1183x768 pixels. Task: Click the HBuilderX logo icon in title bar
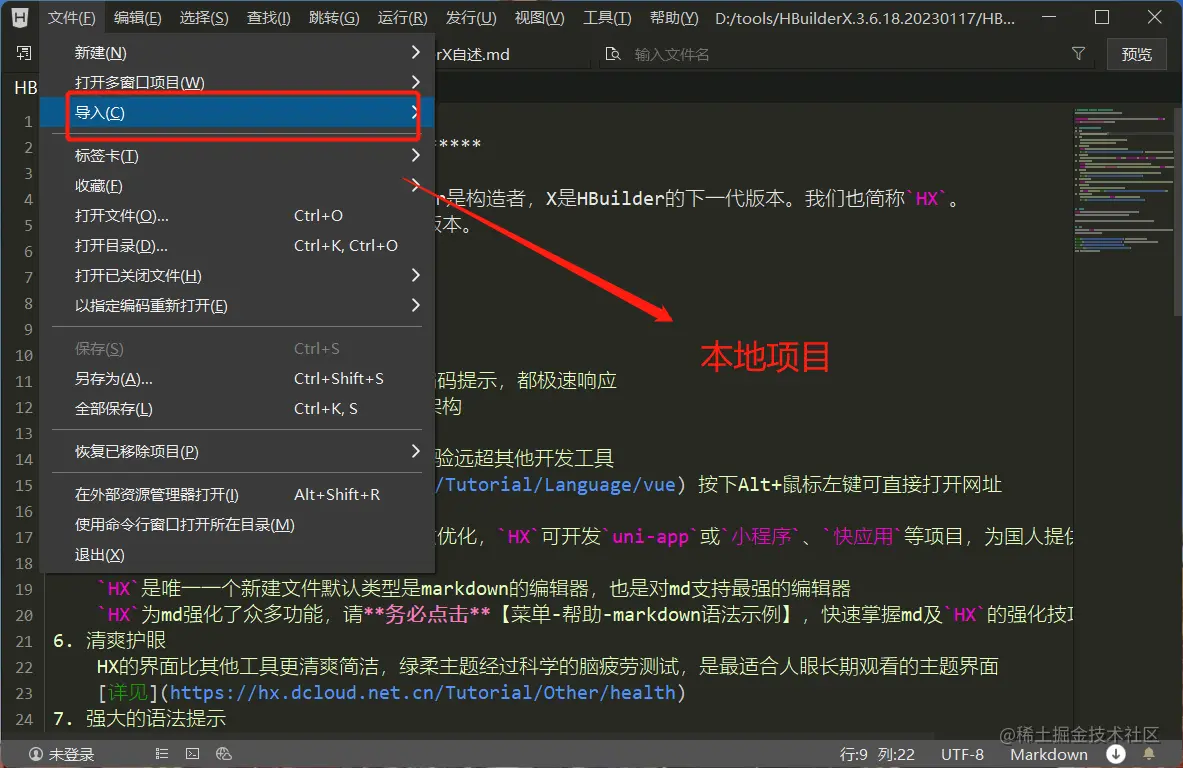(20, 17)
